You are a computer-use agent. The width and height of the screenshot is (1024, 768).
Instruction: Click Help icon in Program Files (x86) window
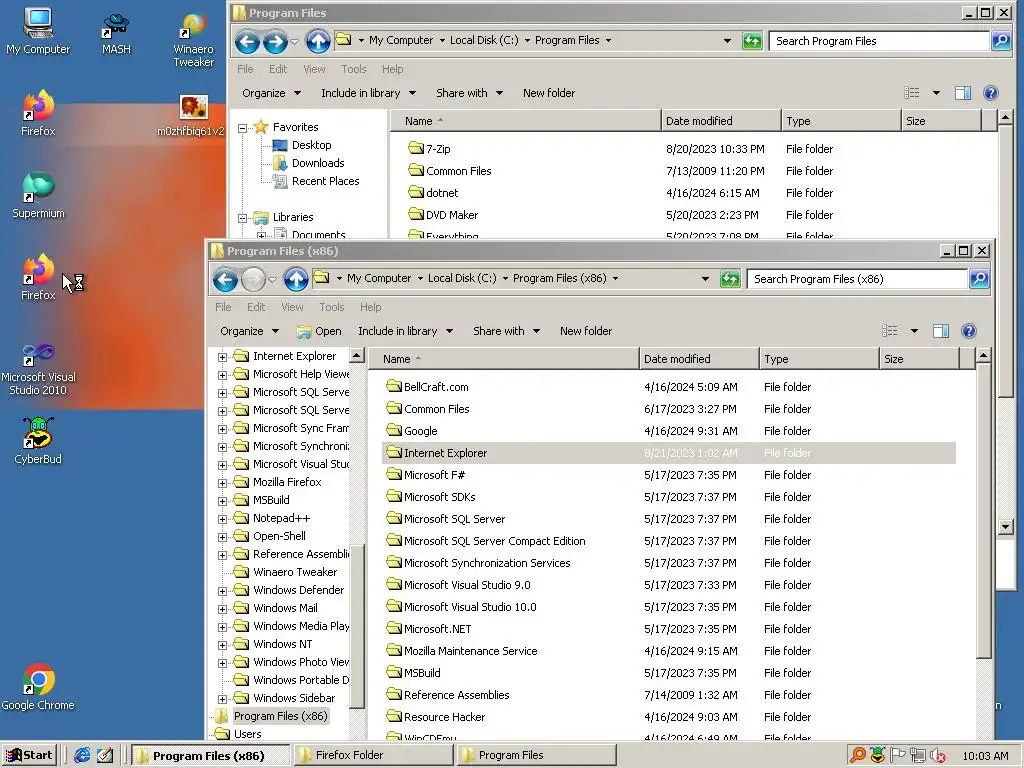tap(969, 331)
